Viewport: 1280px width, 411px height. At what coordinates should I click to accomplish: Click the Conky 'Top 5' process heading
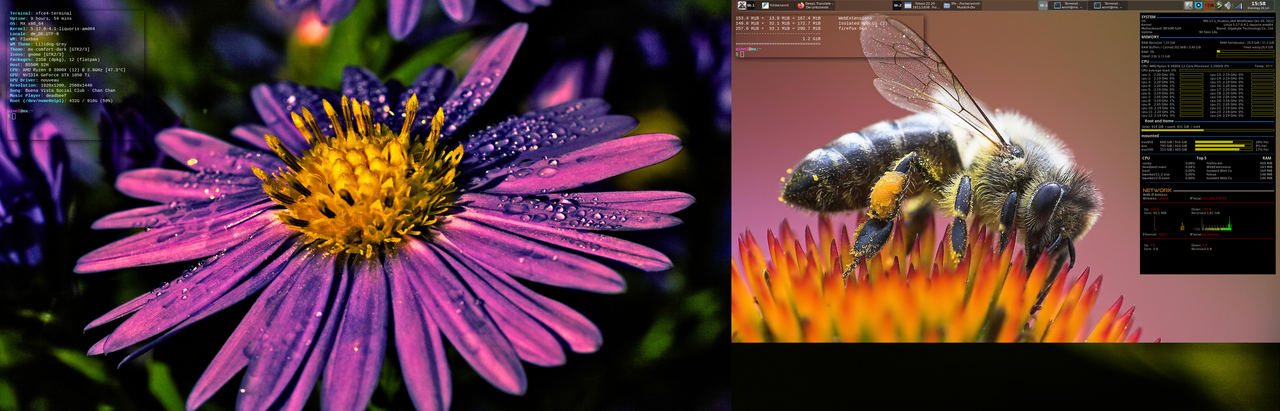(x=1201, y=158)
